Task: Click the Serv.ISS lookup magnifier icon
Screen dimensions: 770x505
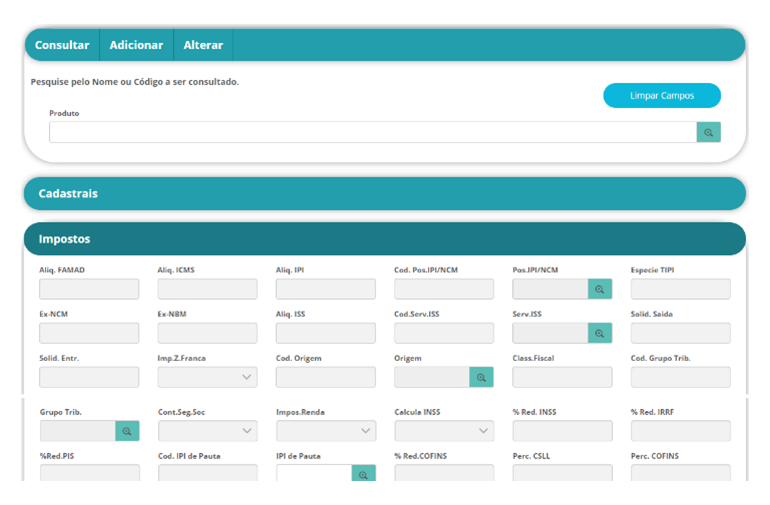Action: point(600,333)
